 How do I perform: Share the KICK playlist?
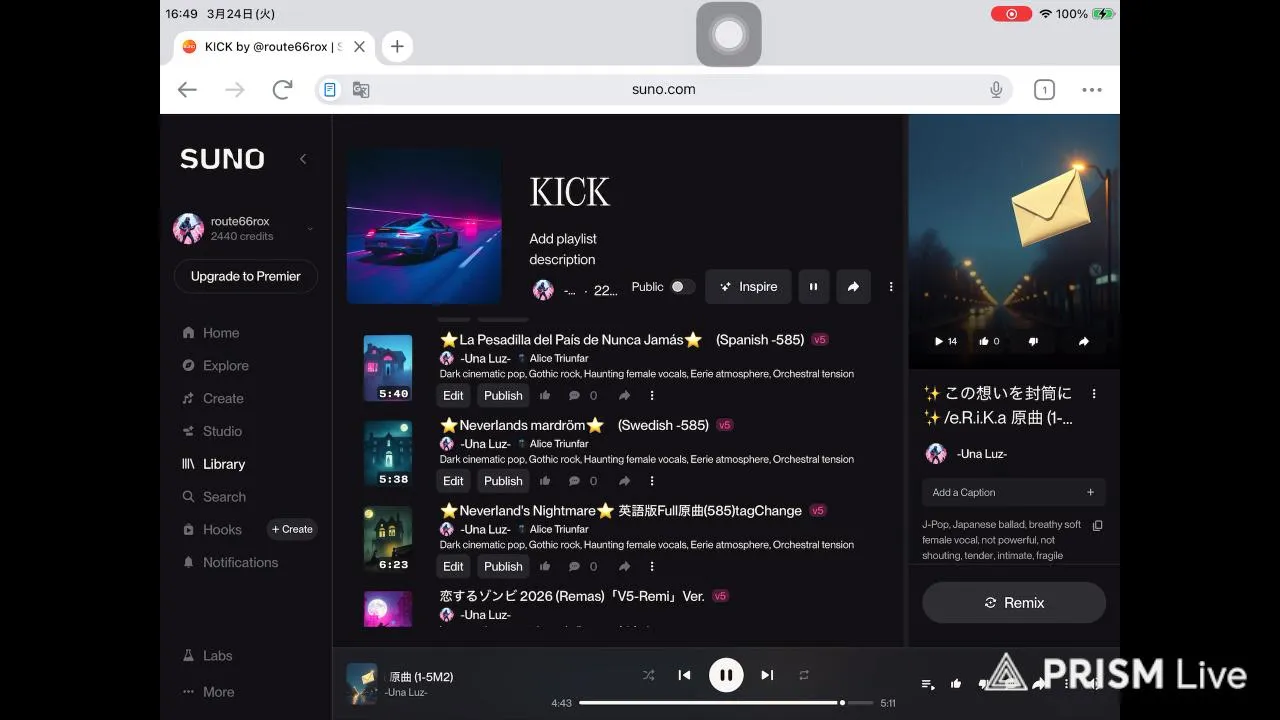(853, 287)
